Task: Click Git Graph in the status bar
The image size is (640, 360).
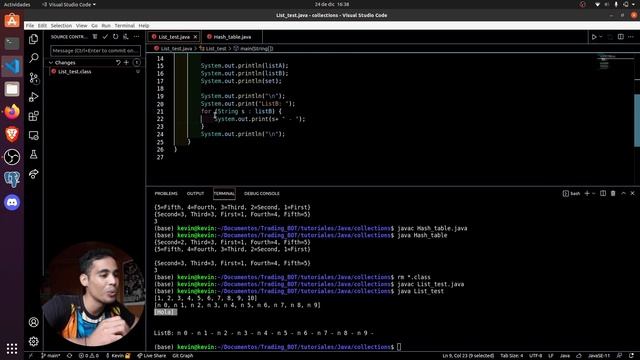Action: (x=182, y=356)
